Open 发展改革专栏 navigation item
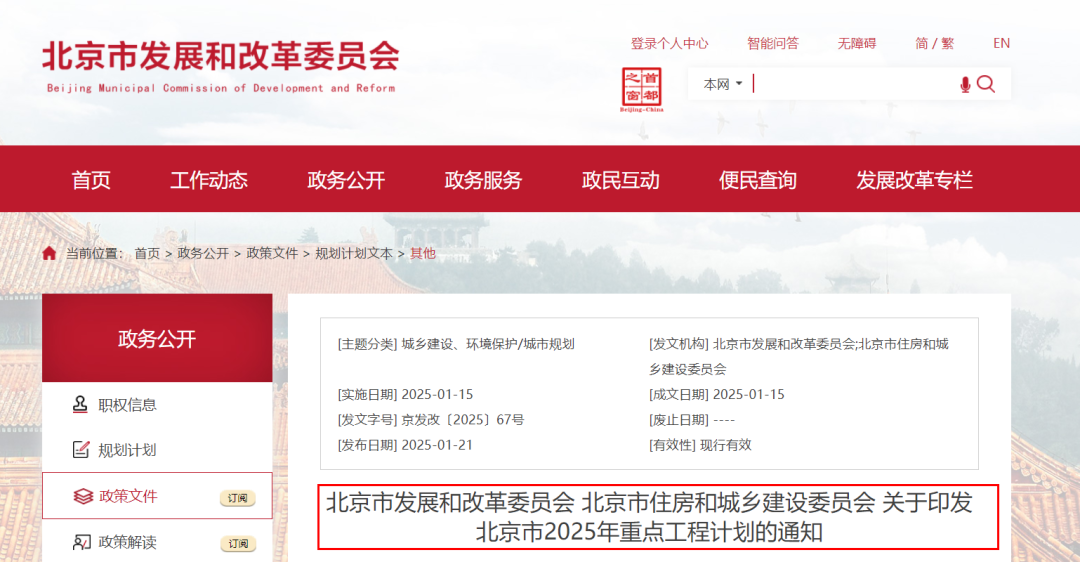The image size is (1080, 562). click(914, 180)
